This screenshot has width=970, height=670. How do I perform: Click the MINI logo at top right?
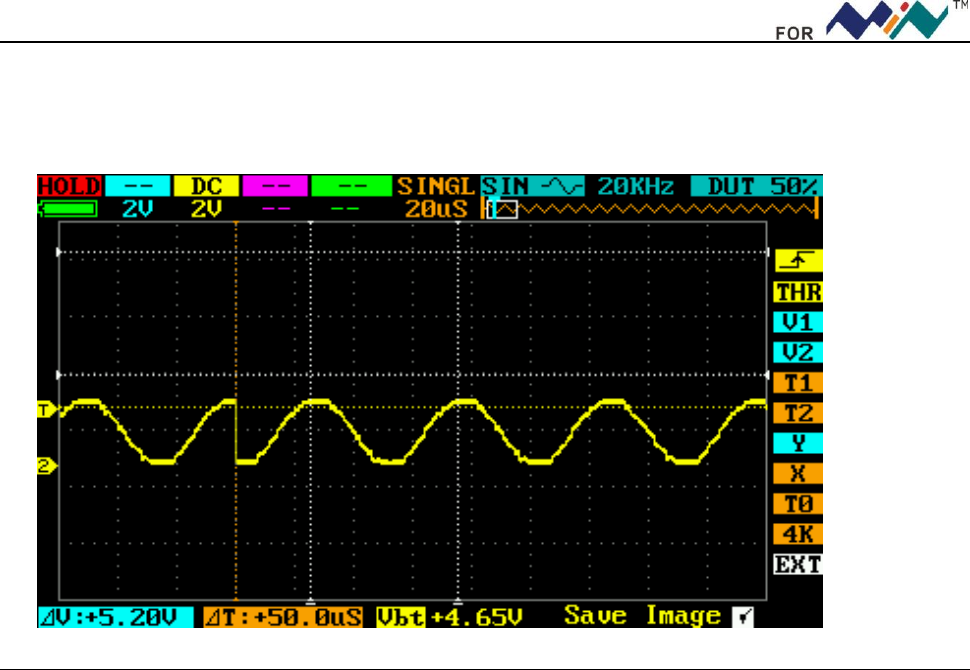click(x=887, y=20)
